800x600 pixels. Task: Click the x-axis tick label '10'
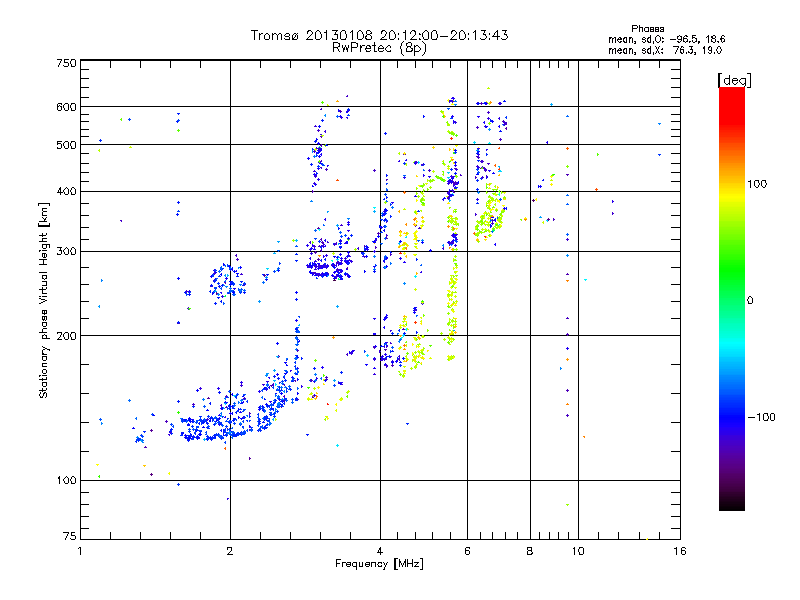click(578, 551)
